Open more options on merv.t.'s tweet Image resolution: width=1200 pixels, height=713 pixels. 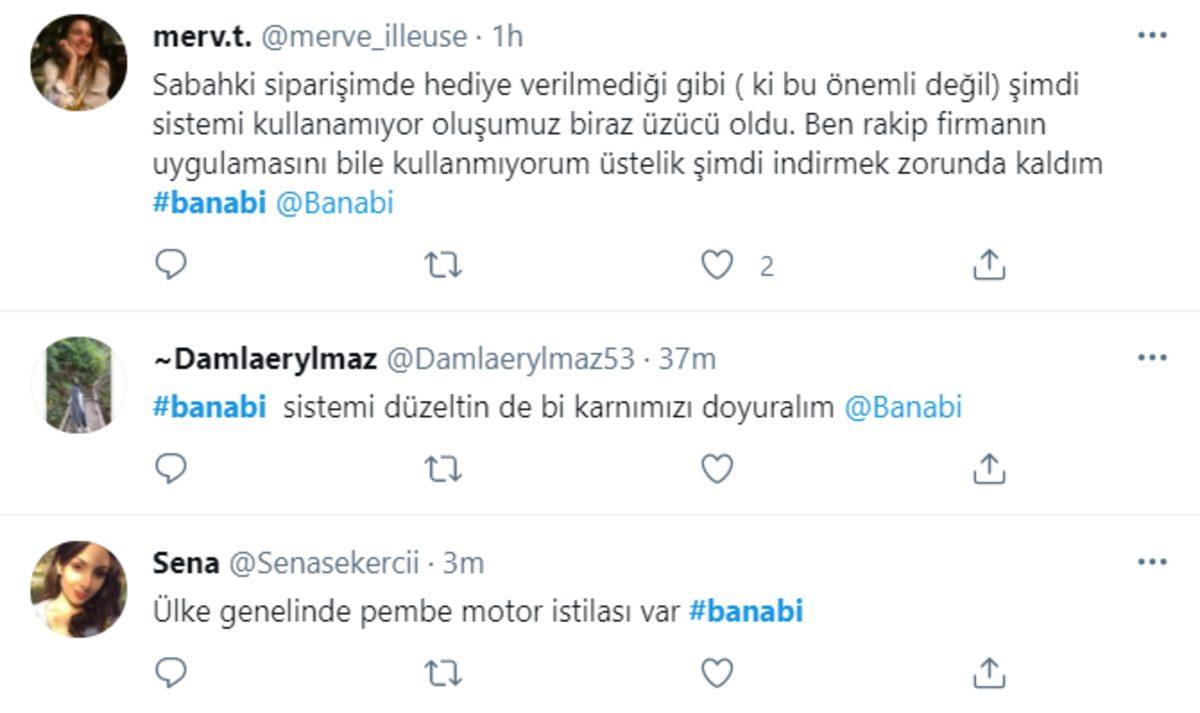[1154, 34]
